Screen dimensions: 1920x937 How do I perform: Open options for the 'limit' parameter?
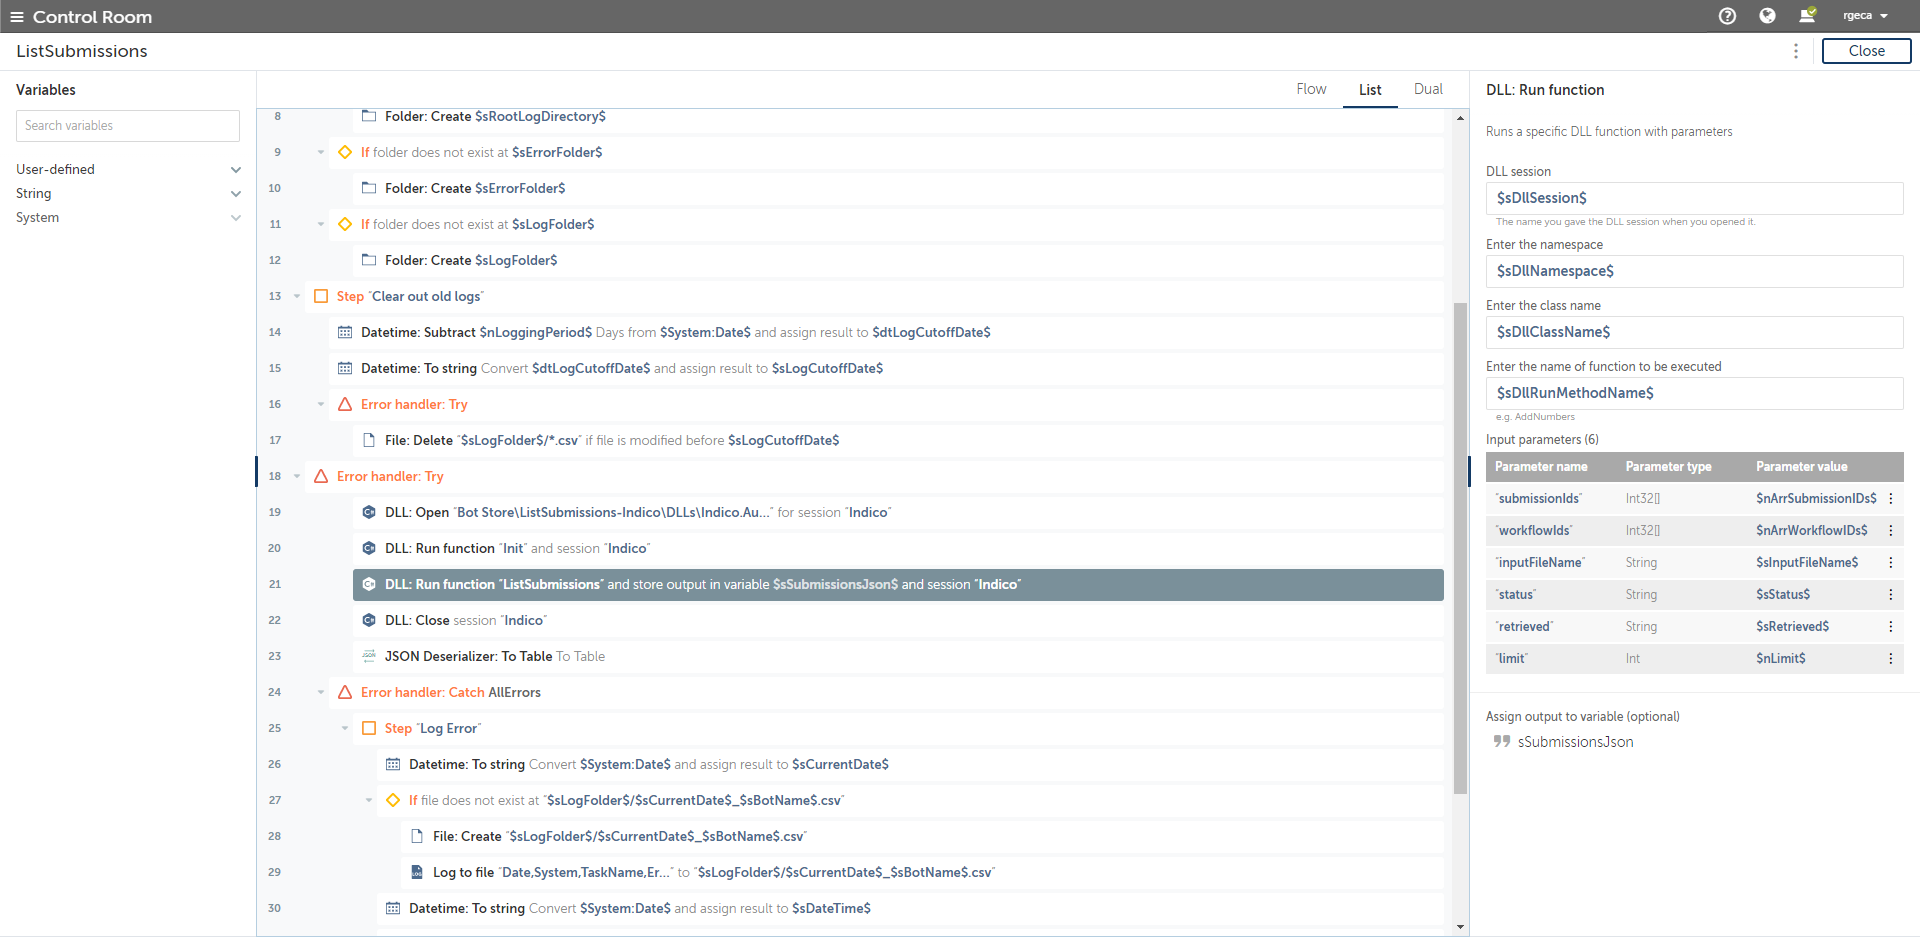(x=1891, y=658)
